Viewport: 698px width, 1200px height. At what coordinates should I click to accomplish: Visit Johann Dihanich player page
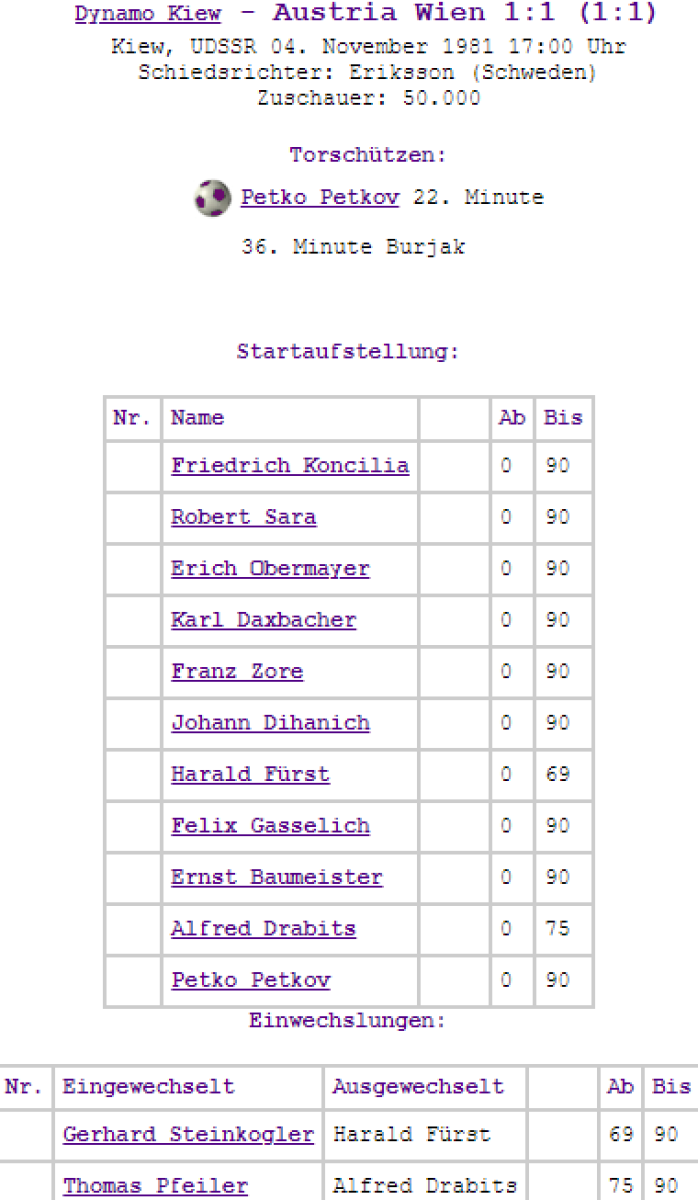pyautogui.click(x=270, y=723)
